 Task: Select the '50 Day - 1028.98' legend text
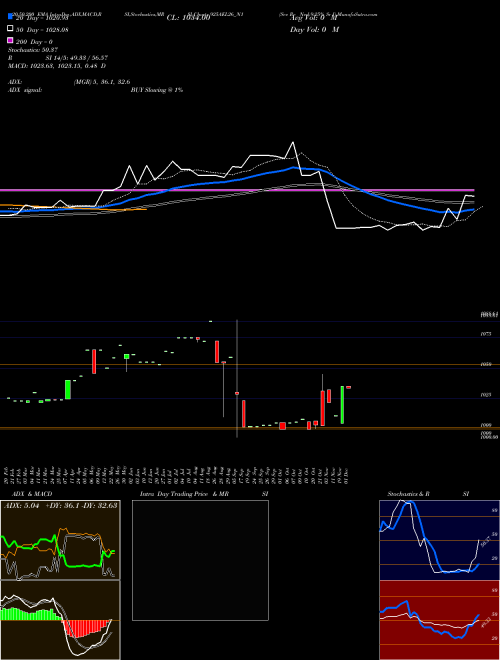(42, 30)
